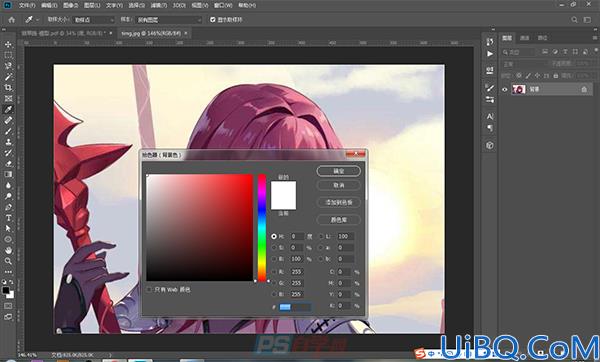
Task: Open the Actions panel play icon
Action: tap(490, 54)
